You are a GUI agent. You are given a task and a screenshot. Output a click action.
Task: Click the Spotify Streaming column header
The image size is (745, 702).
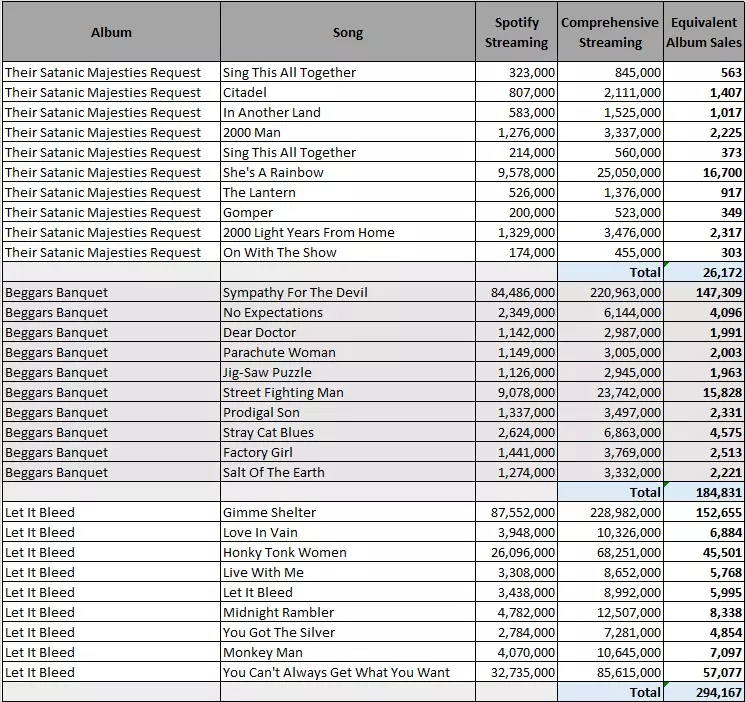coord(516,32)
